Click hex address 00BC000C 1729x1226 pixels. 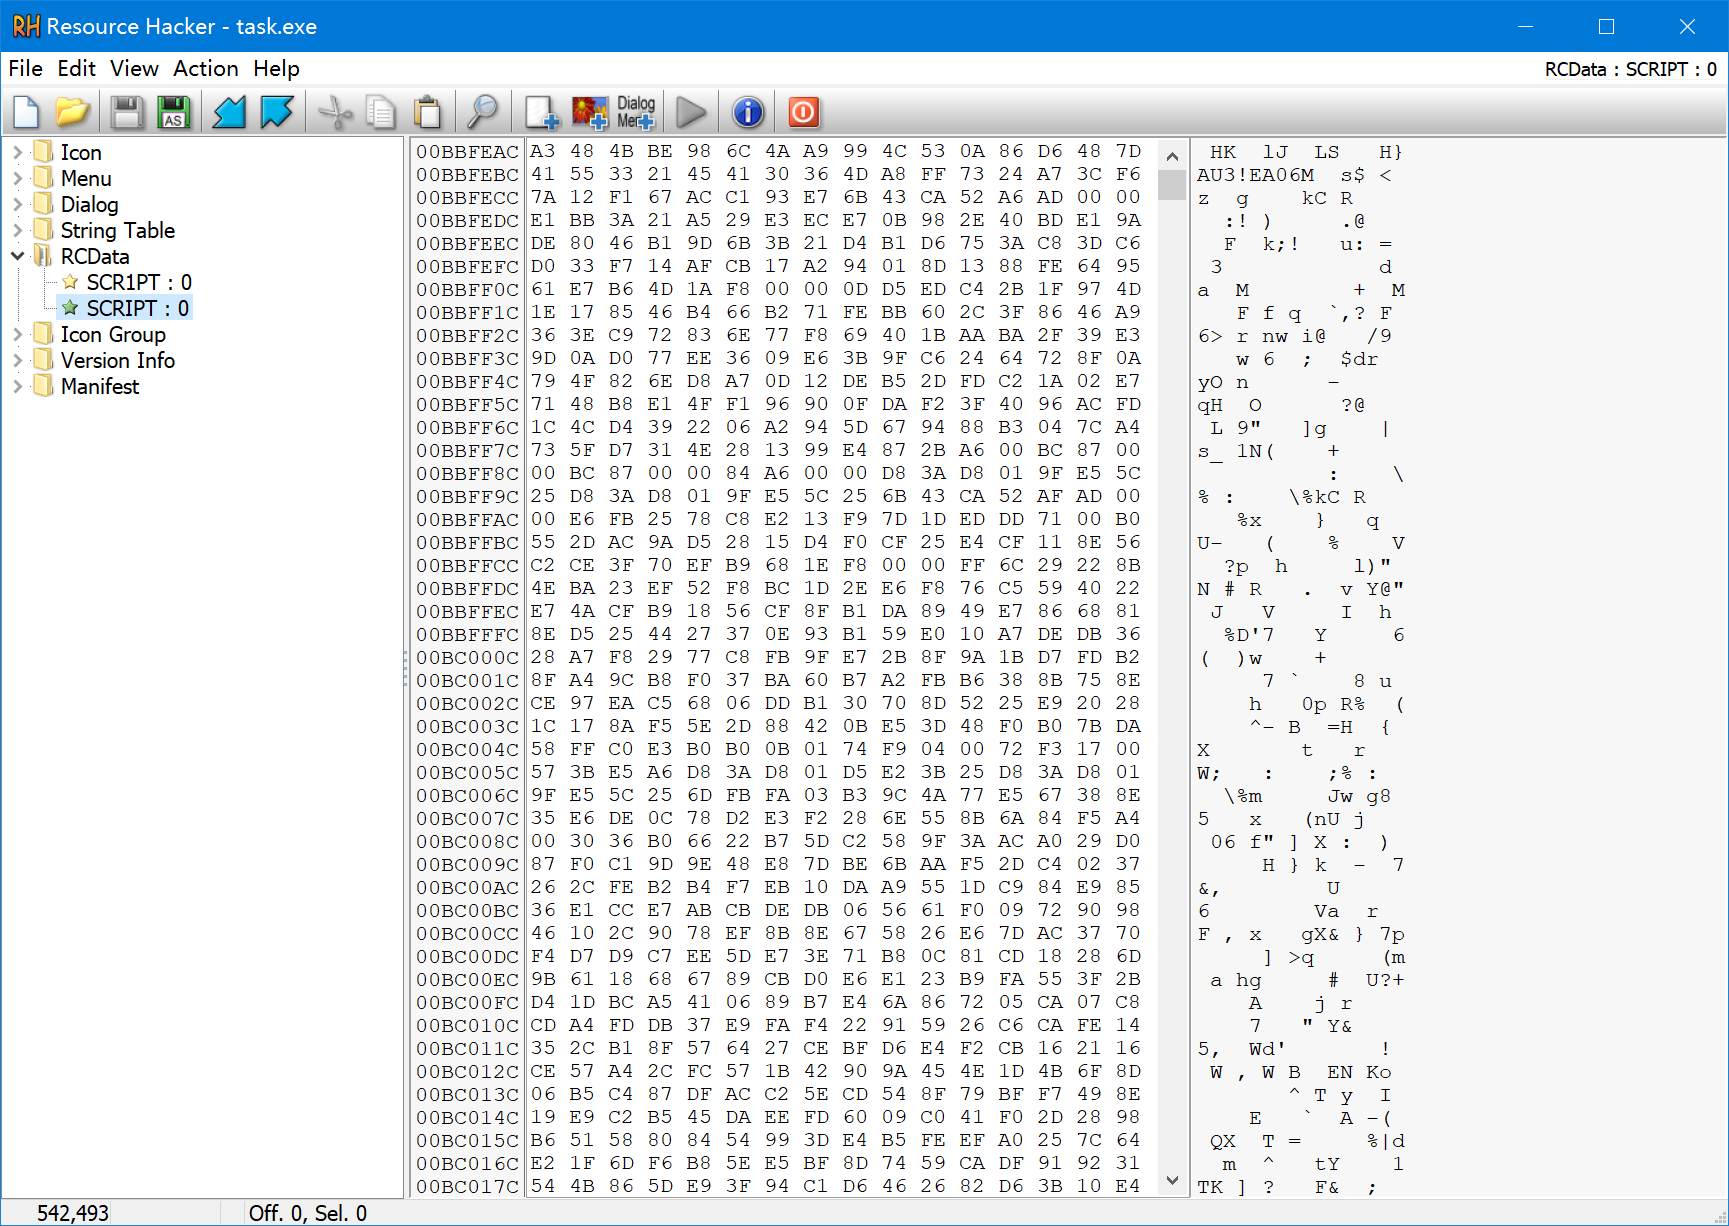468,658
